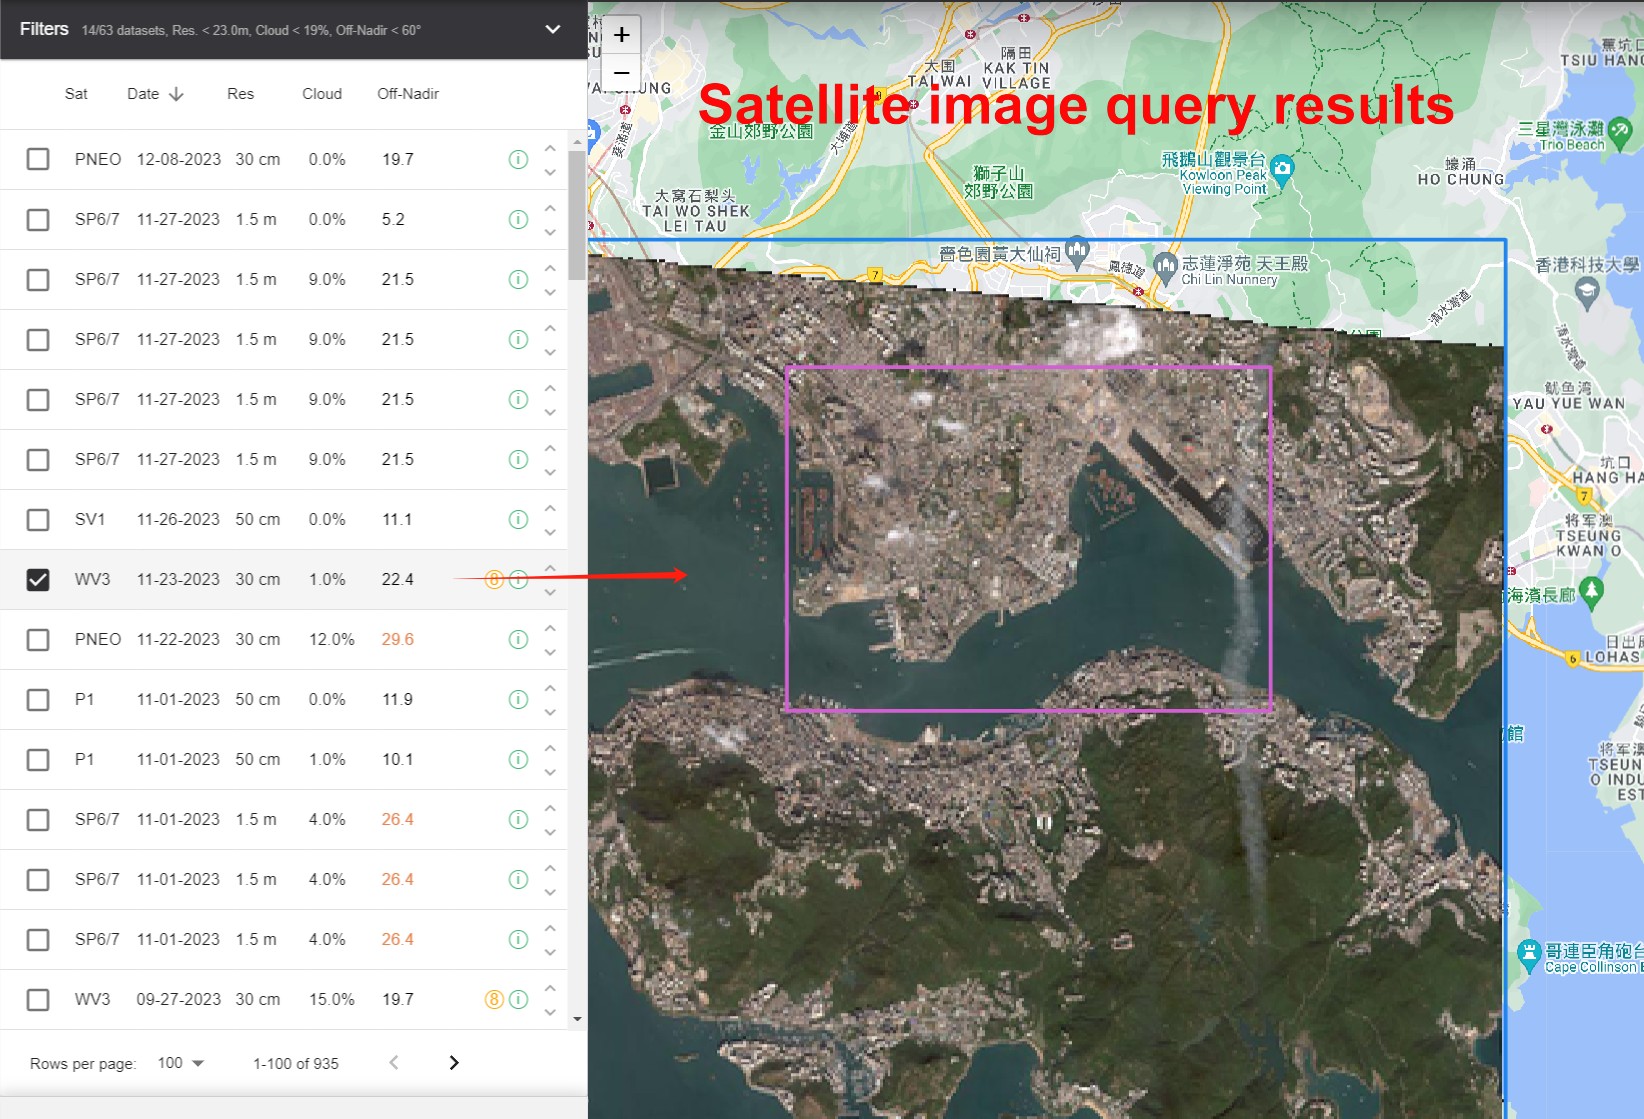Open info for PNEO 12-08-2023 dataset
The height and width of the screenshot is (1119, 1644).
518,160
